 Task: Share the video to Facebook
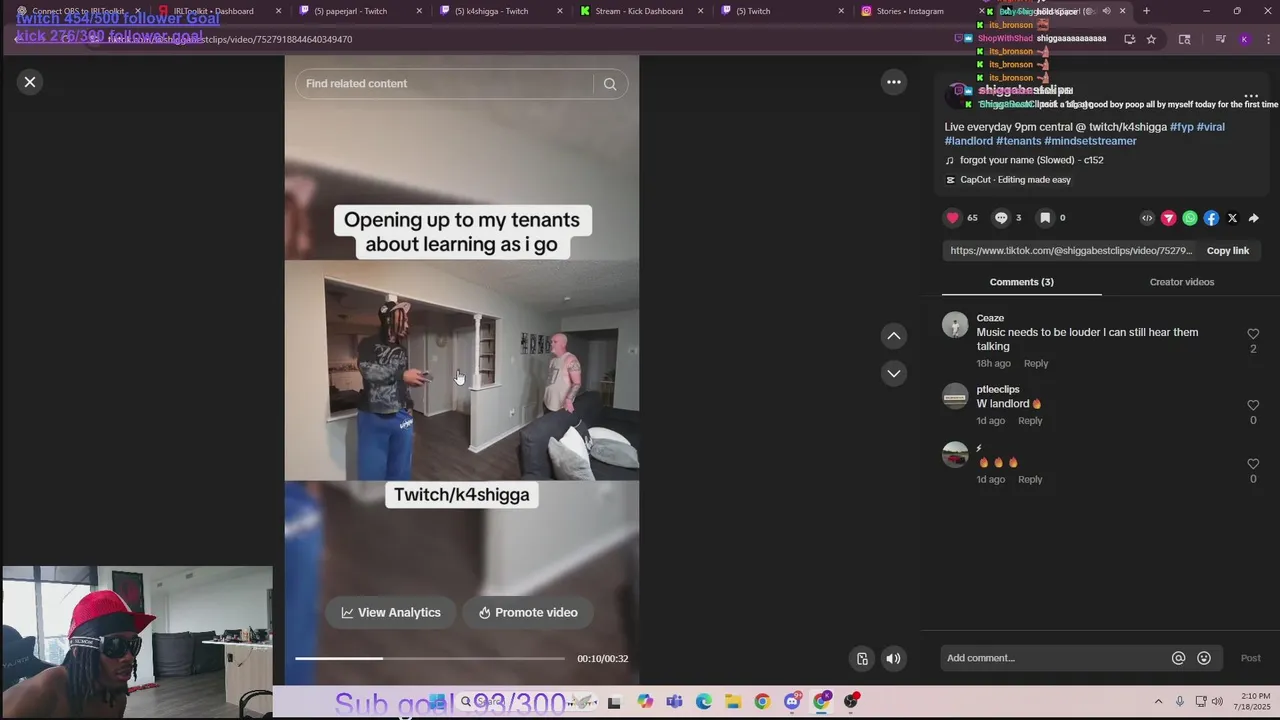[1211, 218]
